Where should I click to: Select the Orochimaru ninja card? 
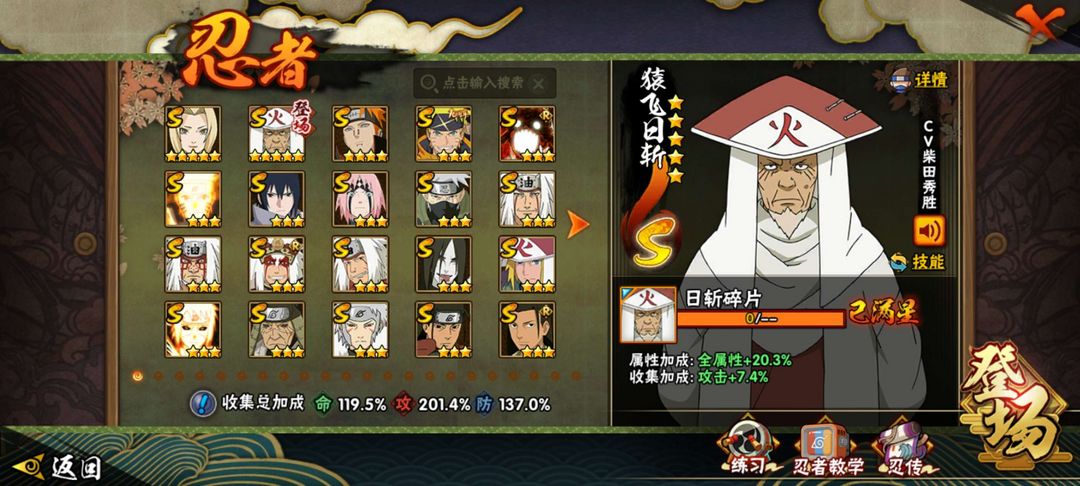click(444, 264)
